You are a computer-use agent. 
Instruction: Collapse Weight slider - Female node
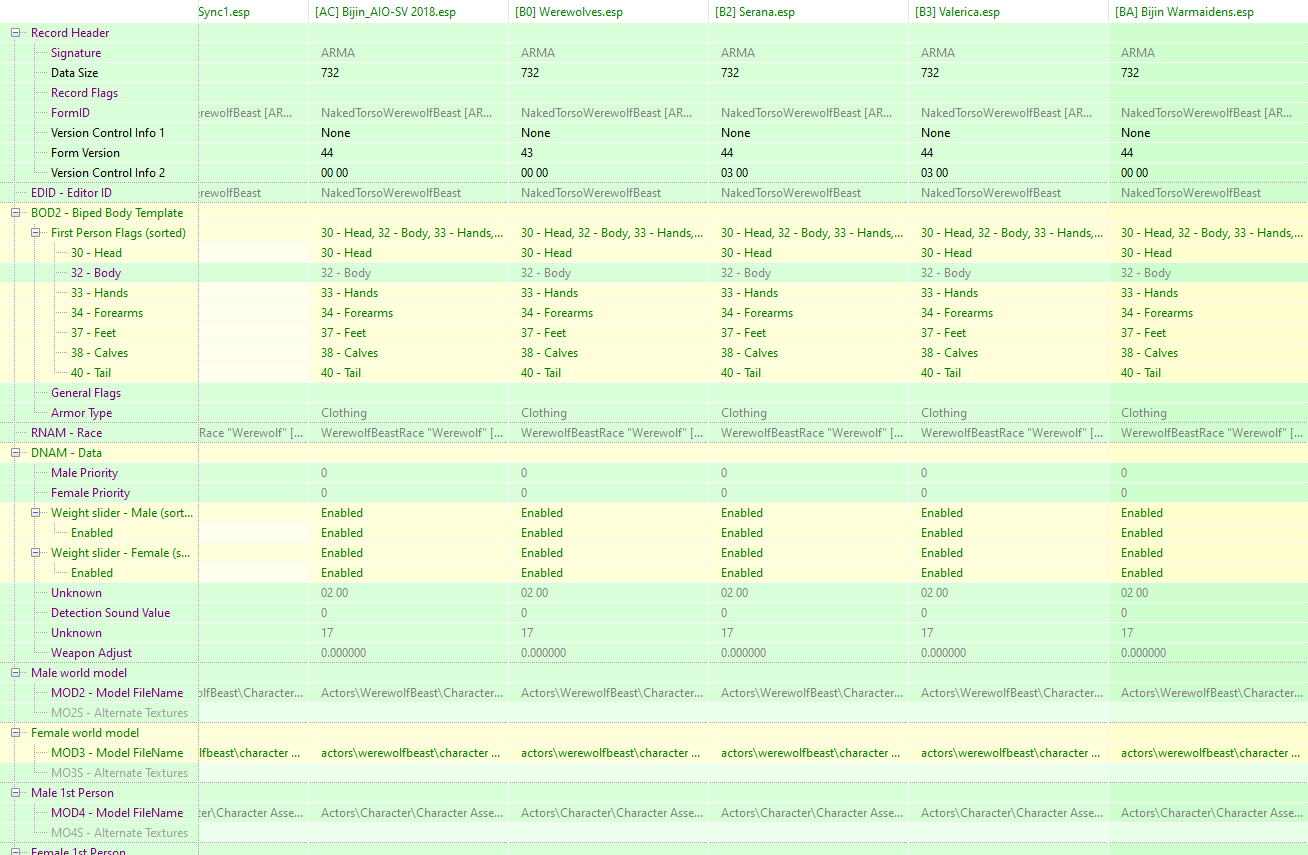(36, 553)
